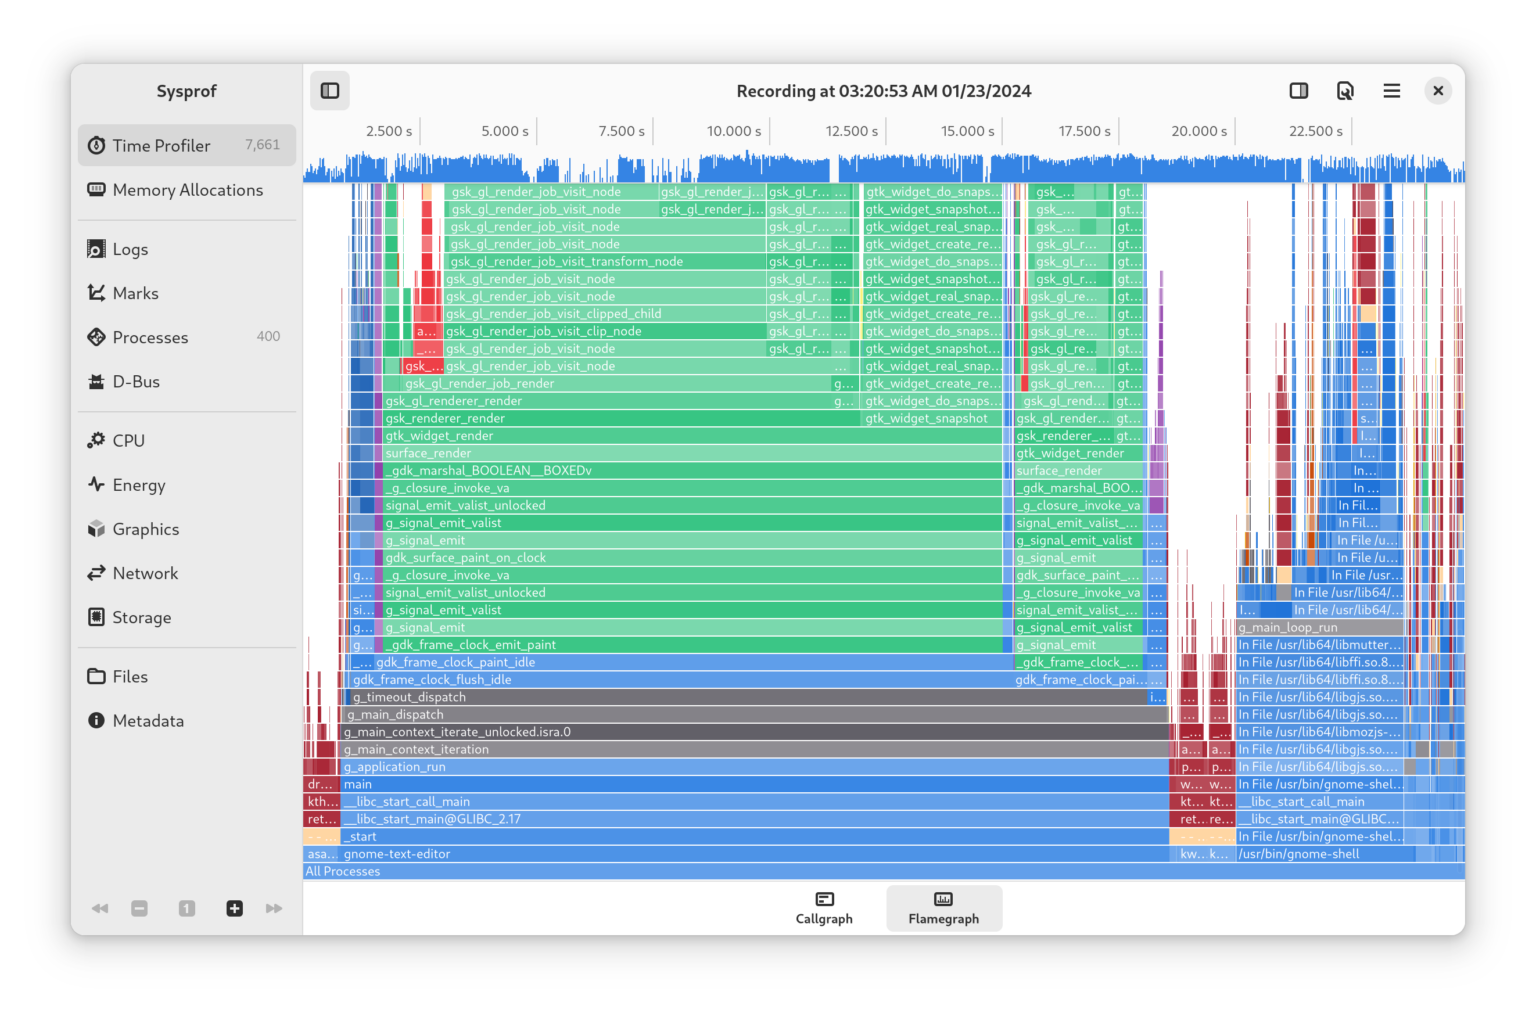Switch to the Callgraph tab
Screen dimensions: 1536x1013
pyautogui.click(x=824, y=908)
